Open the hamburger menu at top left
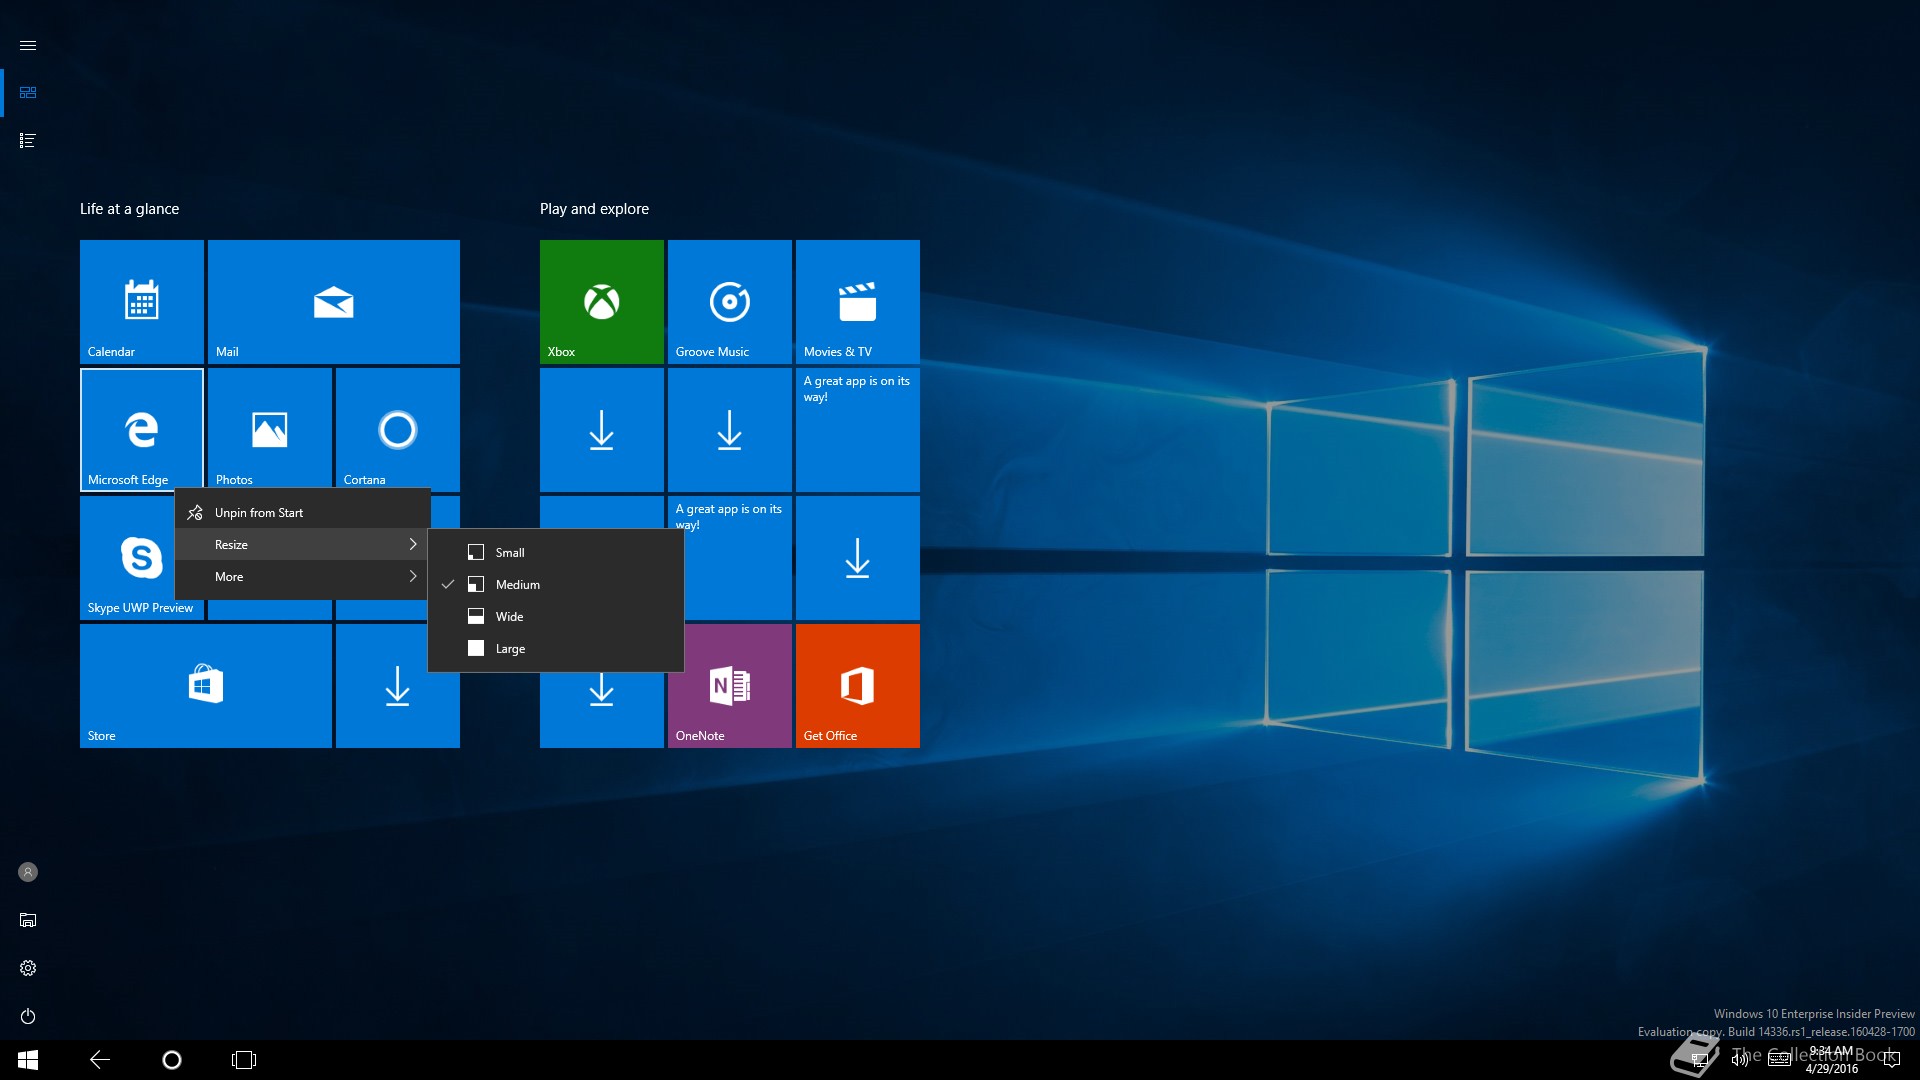 tap(28, 45)
